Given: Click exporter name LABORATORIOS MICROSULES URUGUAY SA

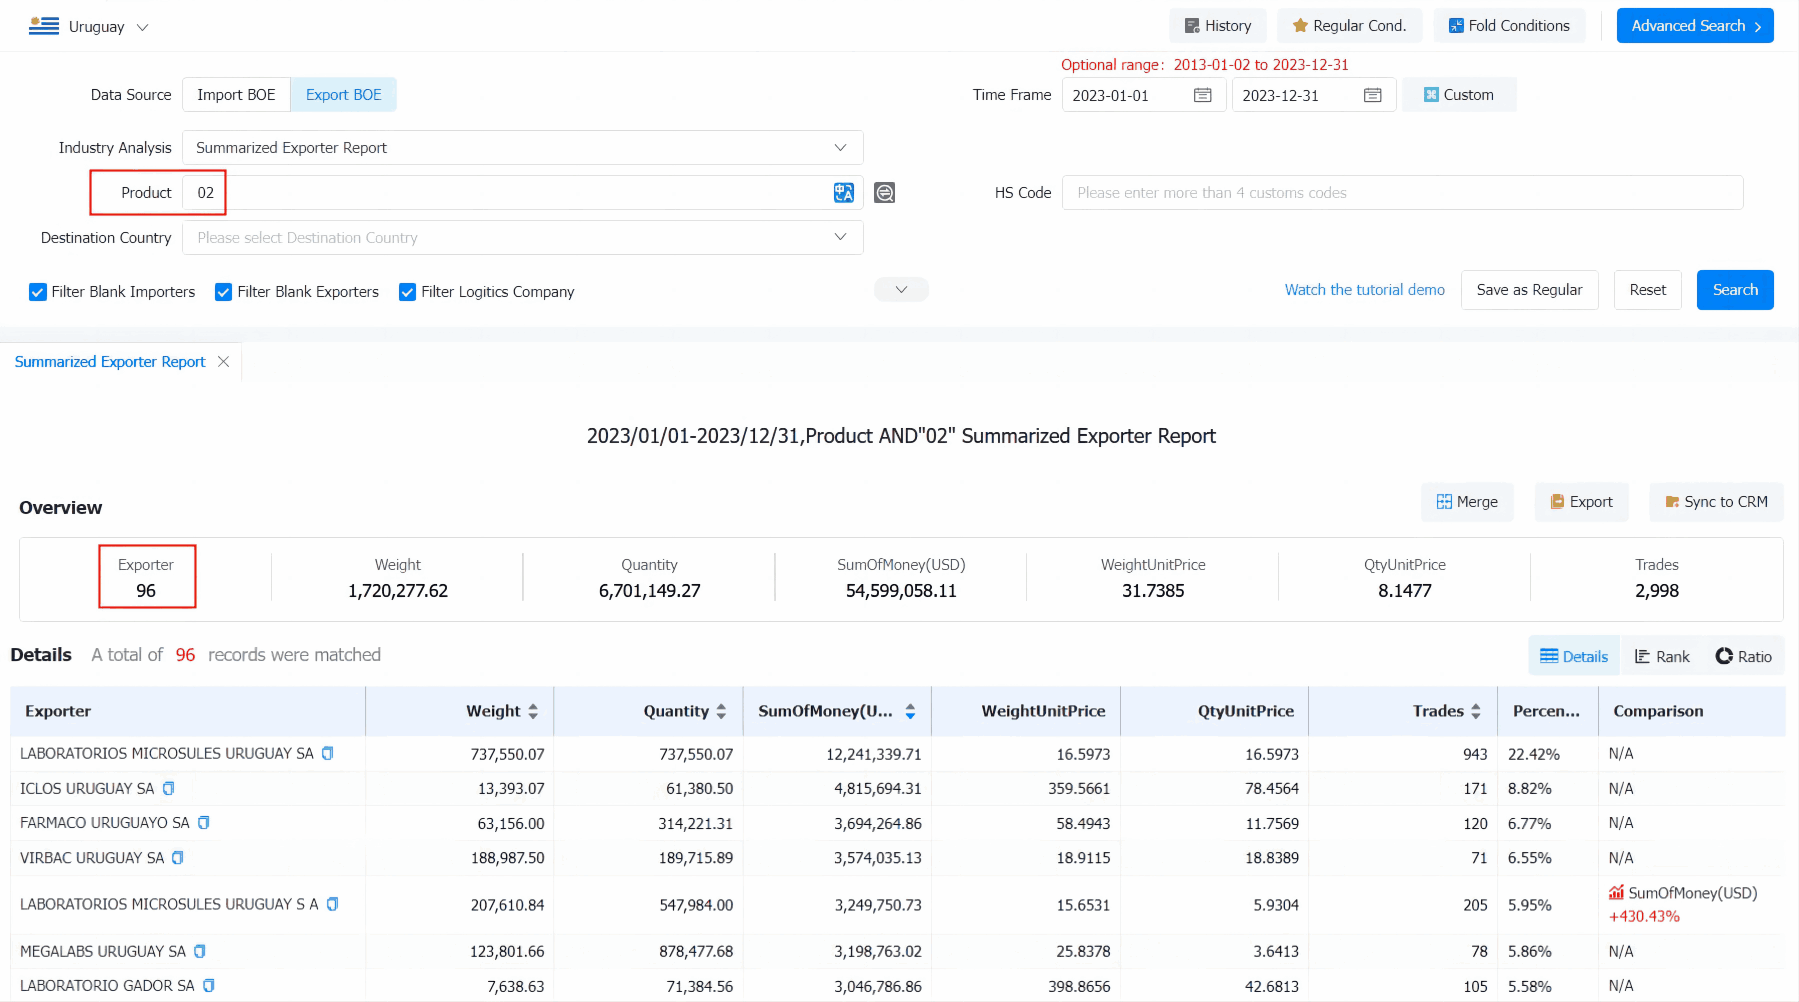Looking at the screenshot, I should pos(167,753).
